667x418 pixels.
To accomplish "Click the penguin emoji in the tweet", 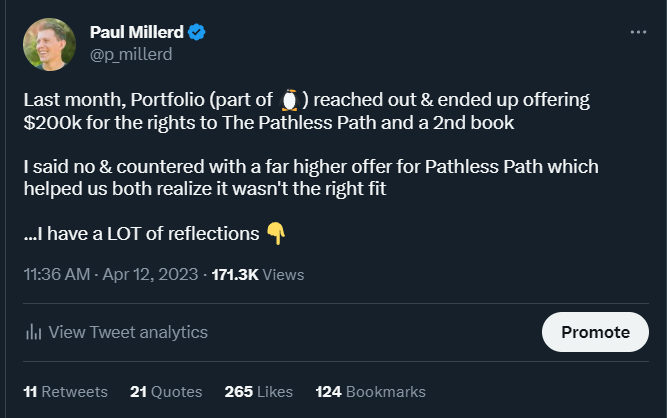I will coord(290,99).
